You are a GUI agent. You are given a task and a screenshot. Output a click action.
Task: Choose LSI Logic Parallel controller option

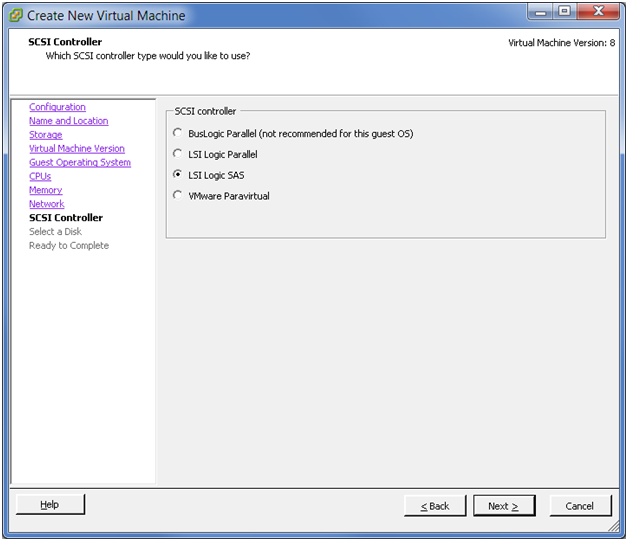click(x=178, y=154)
